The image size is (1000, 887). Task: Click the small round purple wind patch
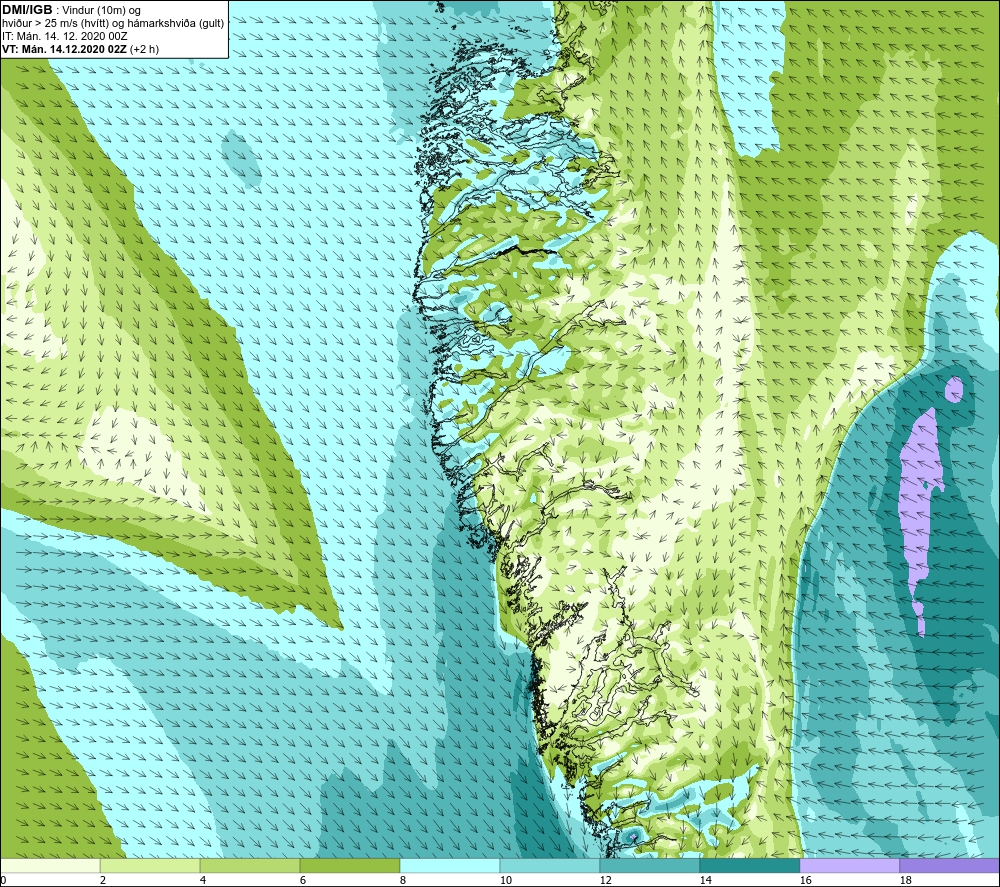pos(954,390)
